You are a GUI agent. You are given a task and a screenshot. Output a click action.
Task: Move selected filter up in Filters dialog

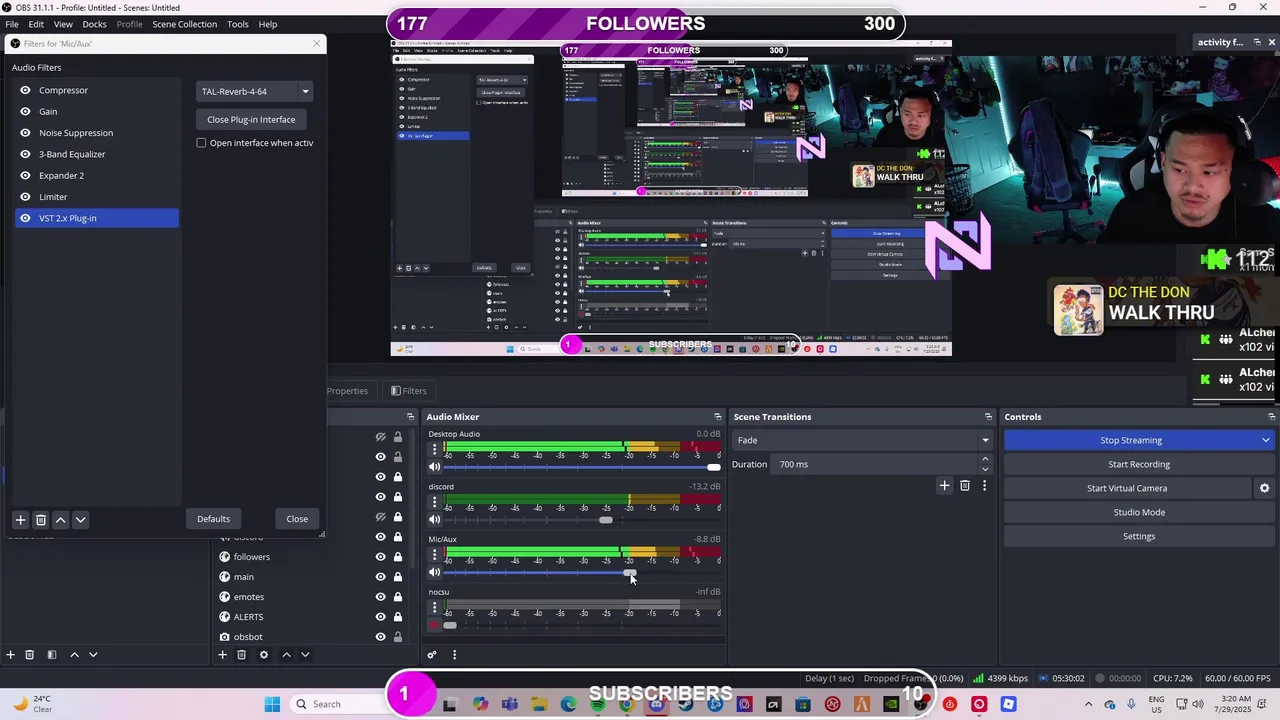61,520
